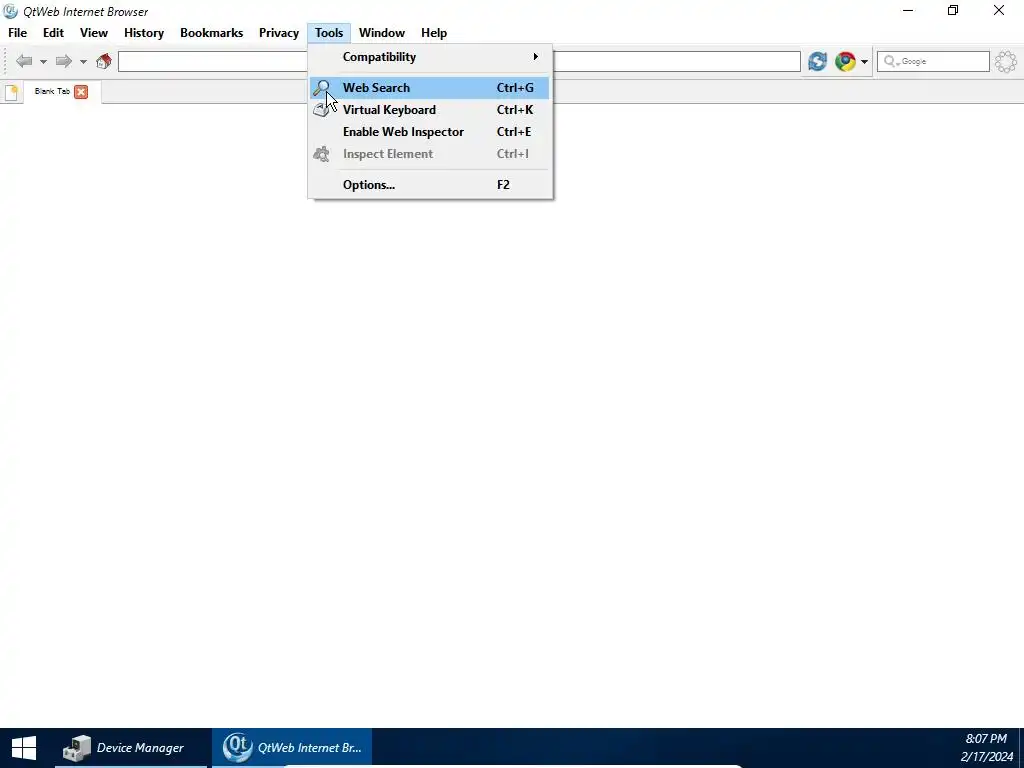
Task: Click the new tab page icon
Action: tap(11, 92)
